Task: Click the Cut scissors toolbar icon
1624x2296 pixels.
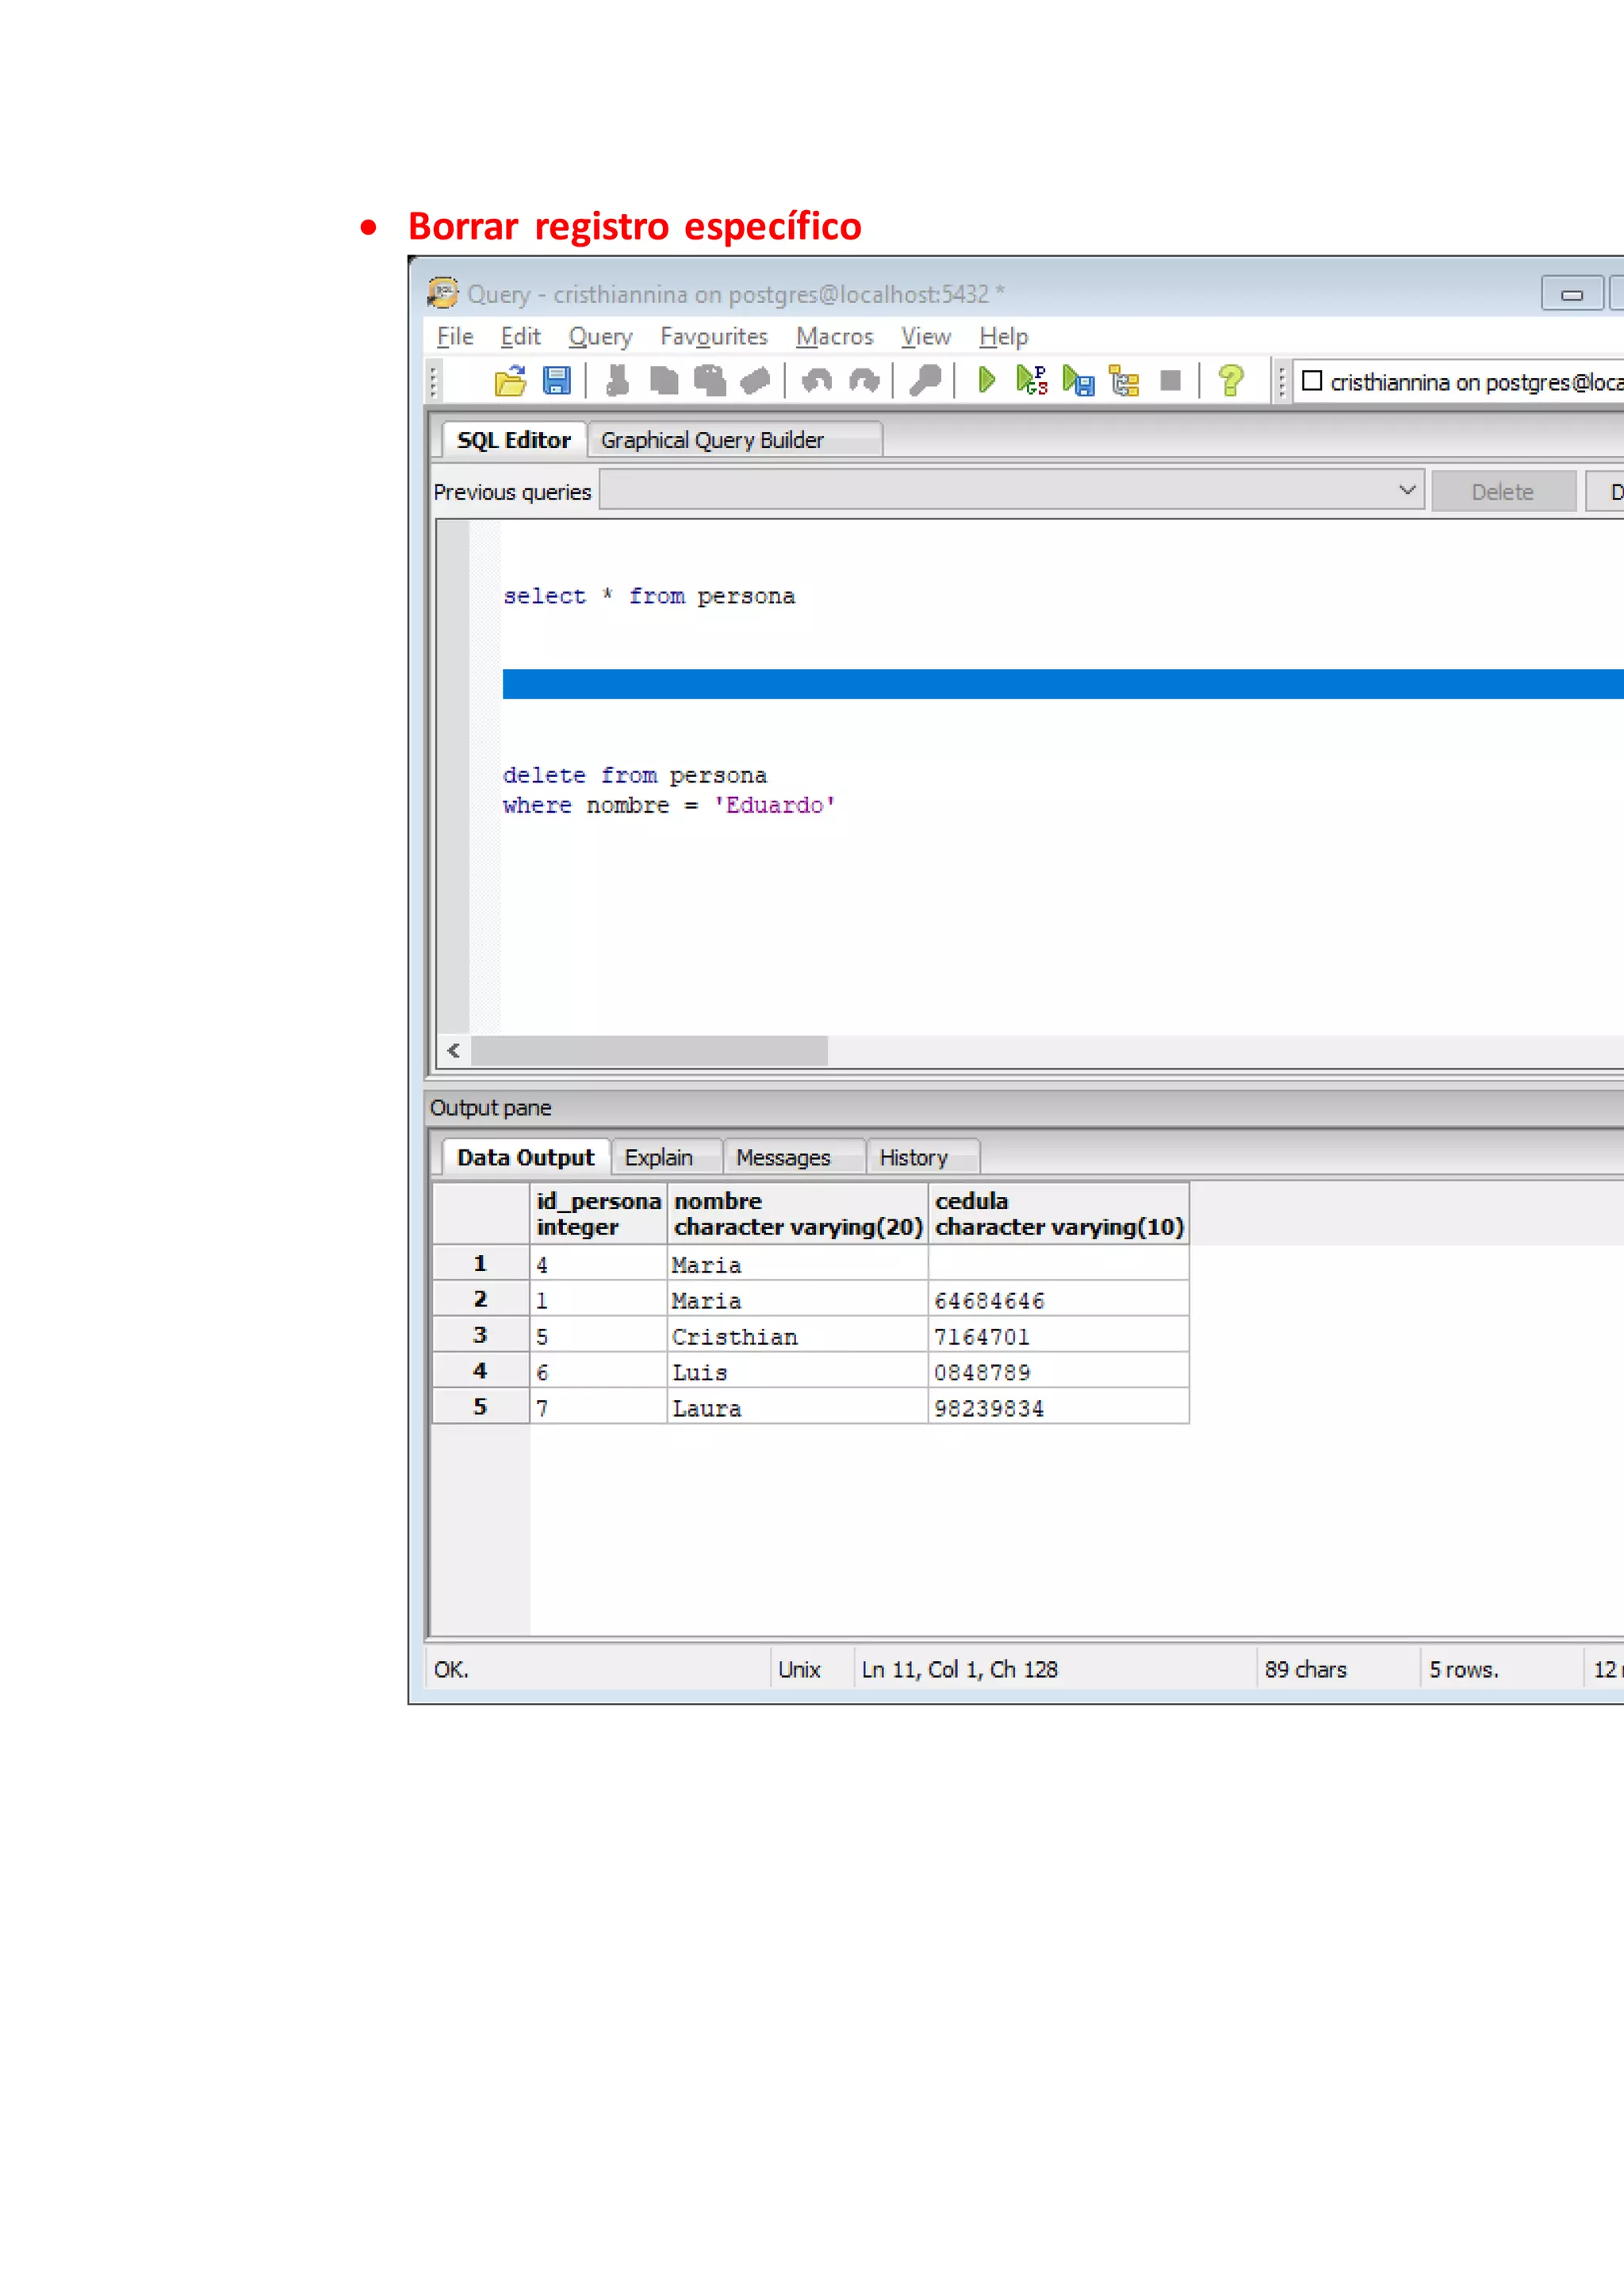Action: [x=618, y=381]
